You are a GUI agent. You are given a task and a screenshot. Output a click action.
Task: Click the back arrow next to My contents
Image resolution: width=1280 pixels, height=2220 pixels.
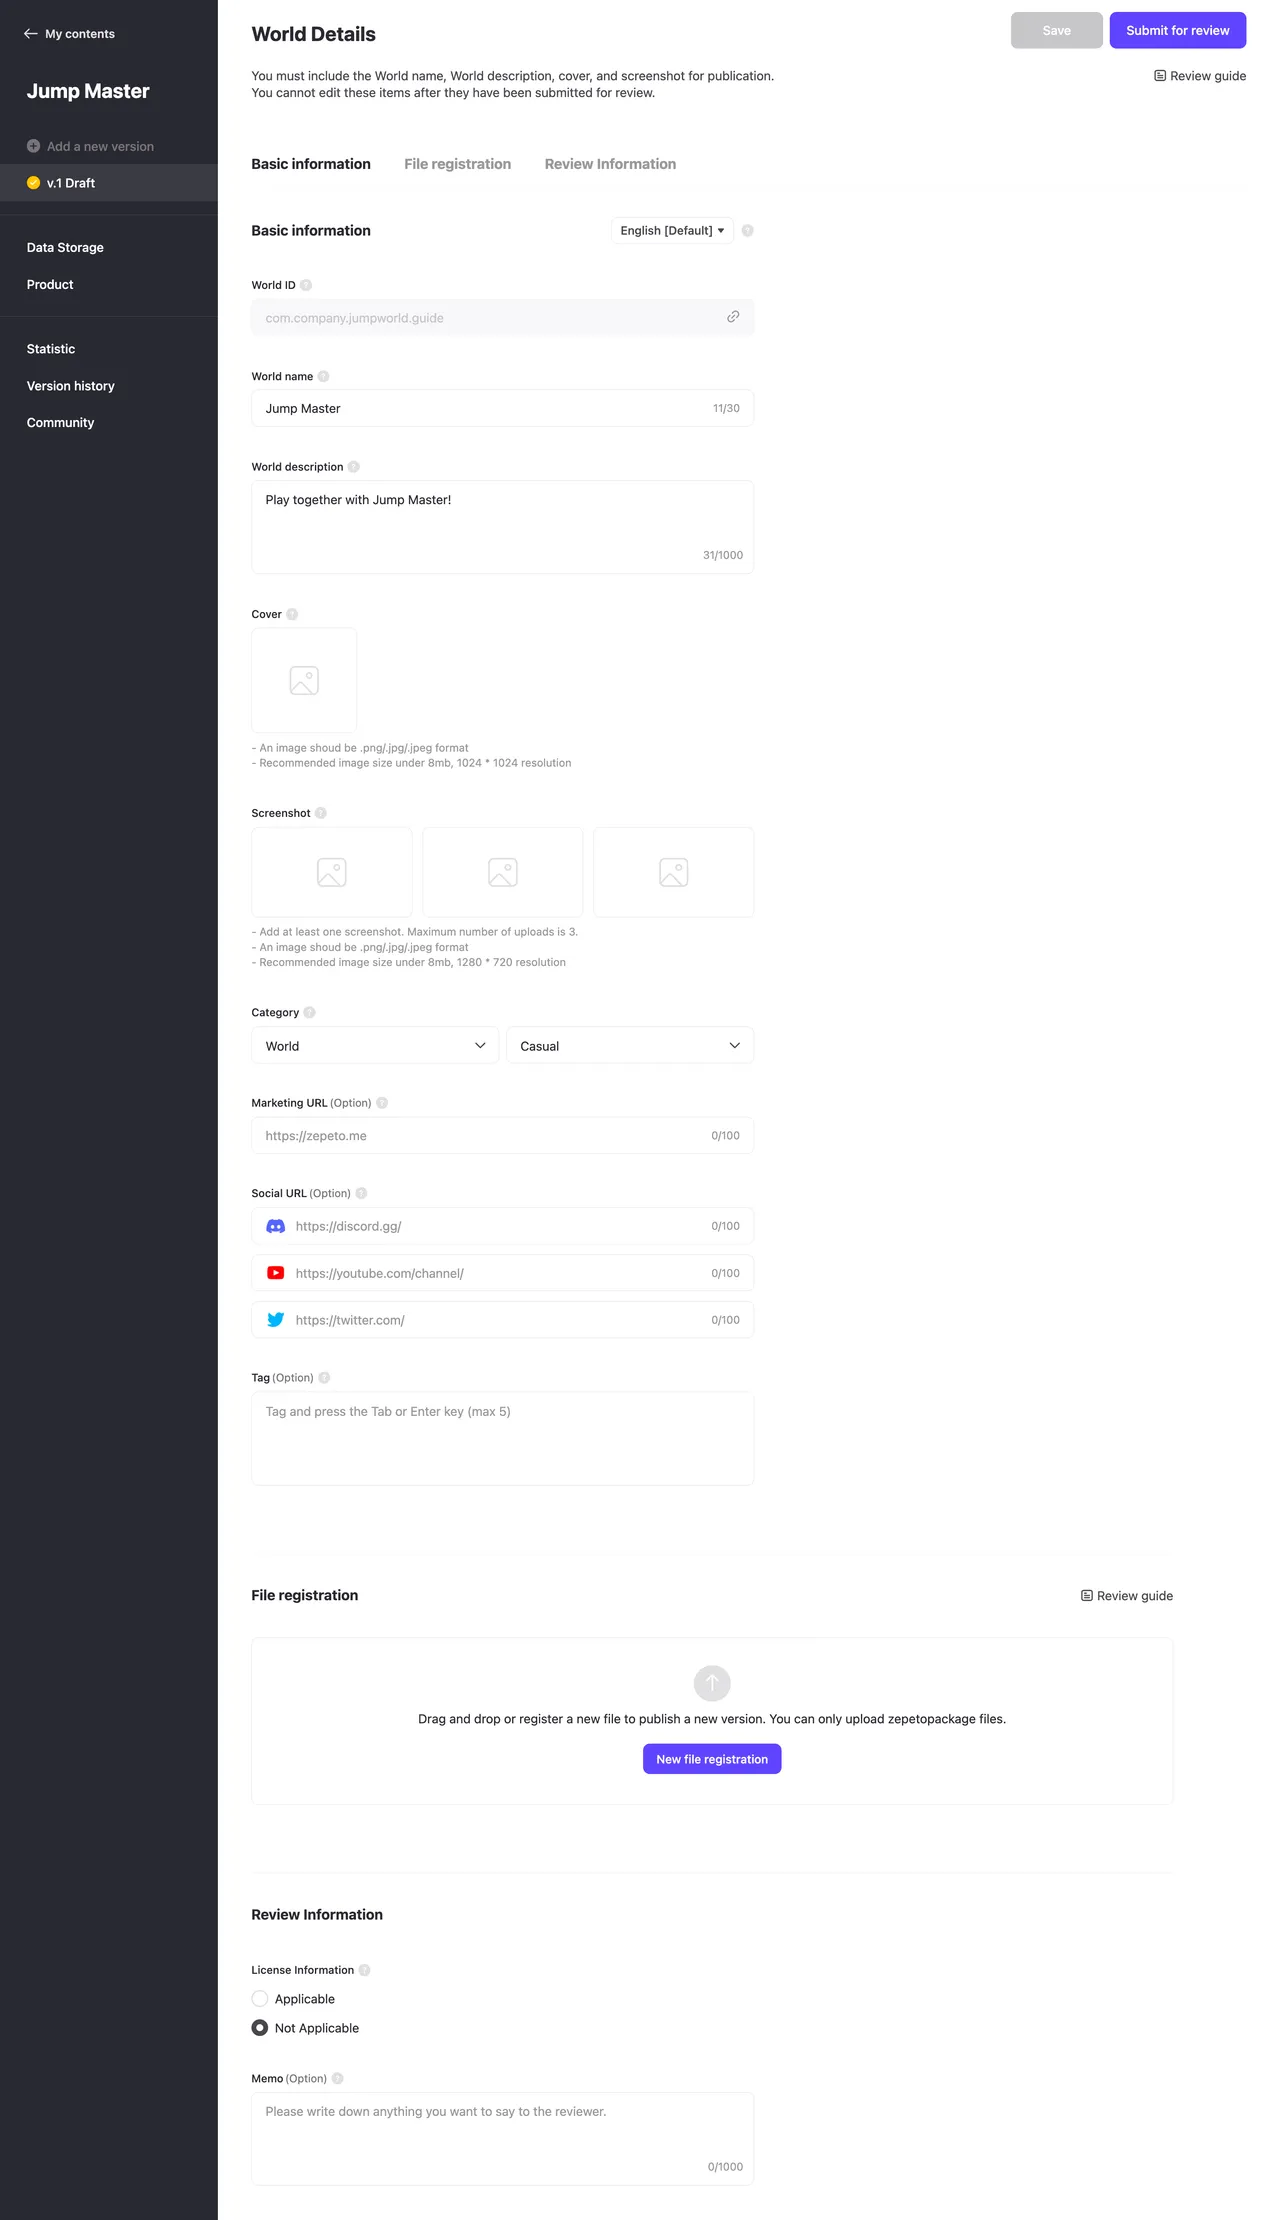[x=30, y=34]
